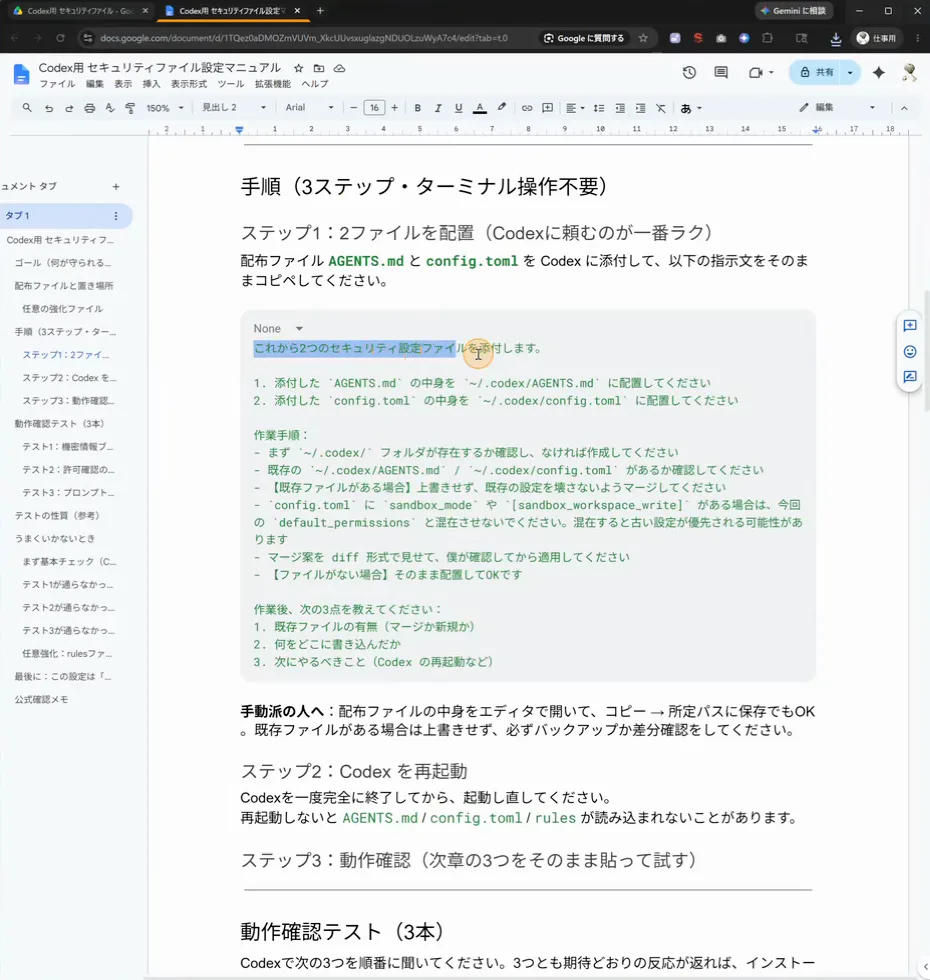Add comment from right margin panel
The image size is (930, 980).
click(910, 326)
